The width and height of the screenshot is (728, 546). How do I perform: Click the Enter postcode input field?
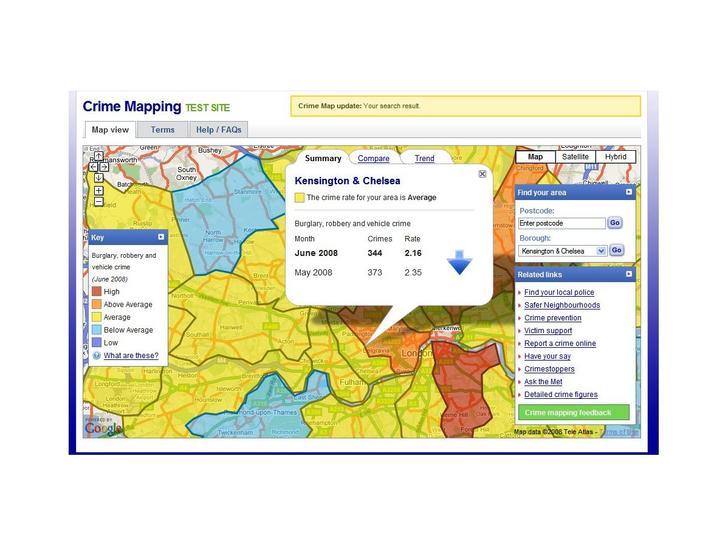(x=562, y=223)
